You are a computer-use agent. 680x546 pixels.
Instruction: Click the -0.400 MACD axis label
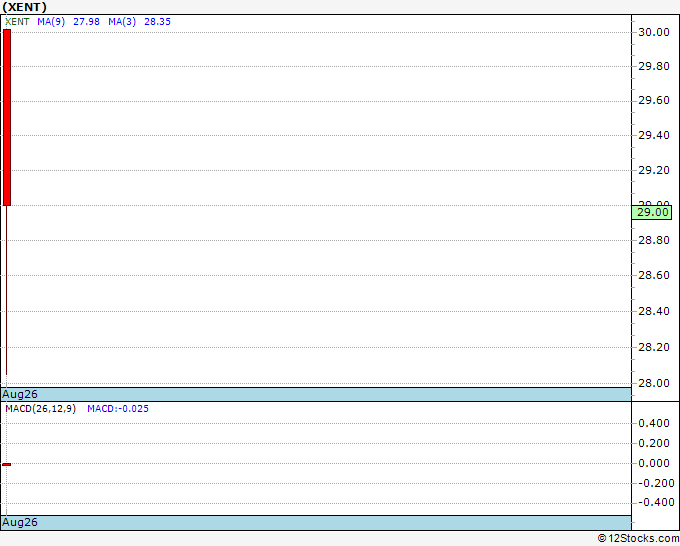pos(655,503)
